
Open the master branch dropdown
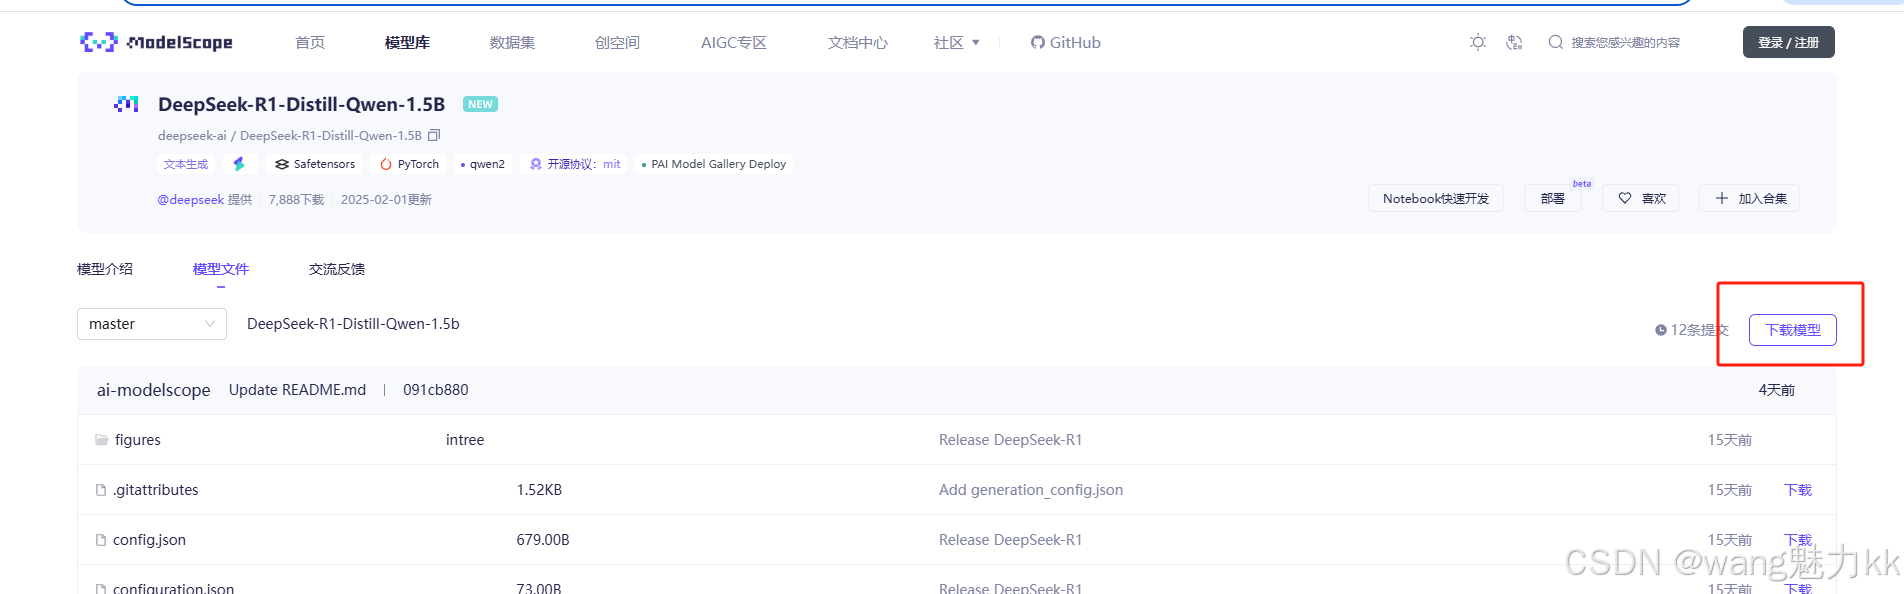click(x=152, y=324)
